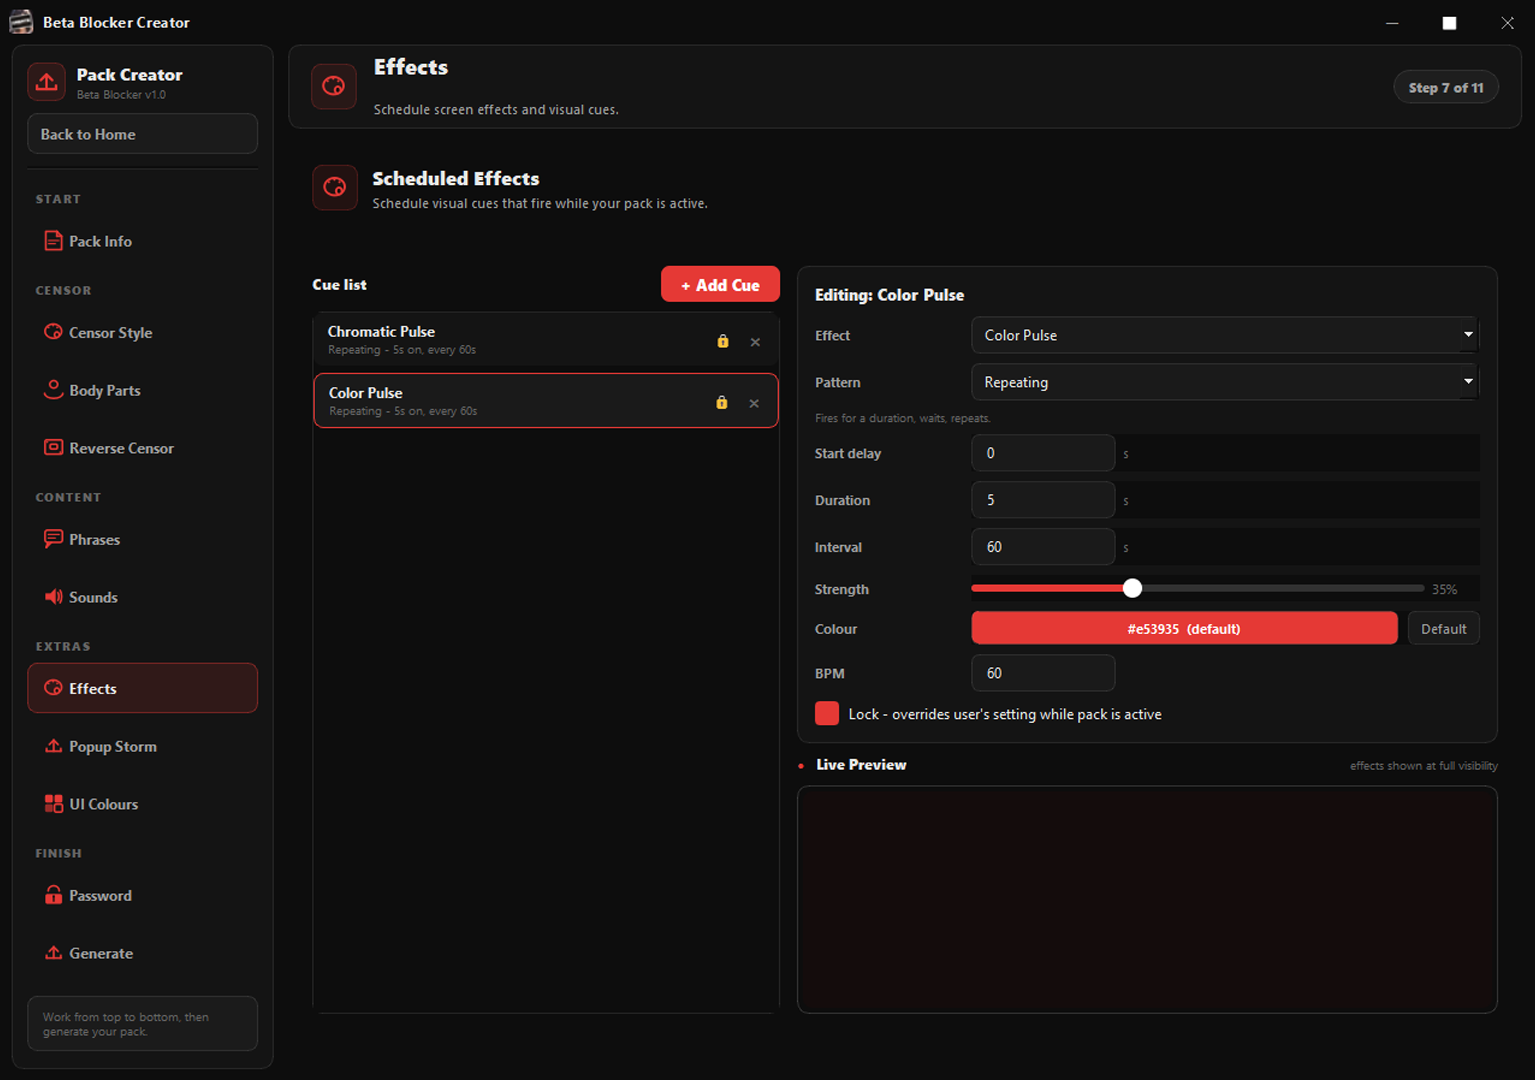Viewport: 1535px width, 1080px height.
Task: Click the BPM input field
Action: click(1043, 673)
